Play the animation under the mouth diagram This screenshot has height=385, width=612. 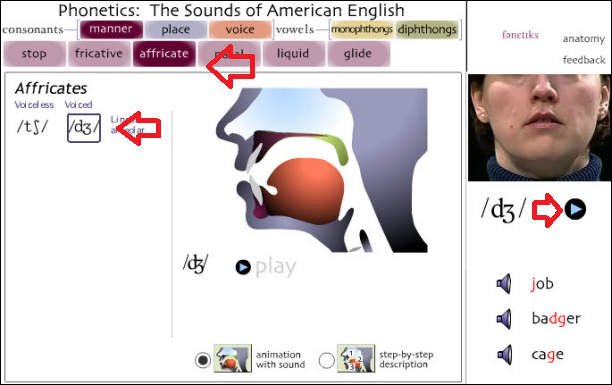click(243, 267)
